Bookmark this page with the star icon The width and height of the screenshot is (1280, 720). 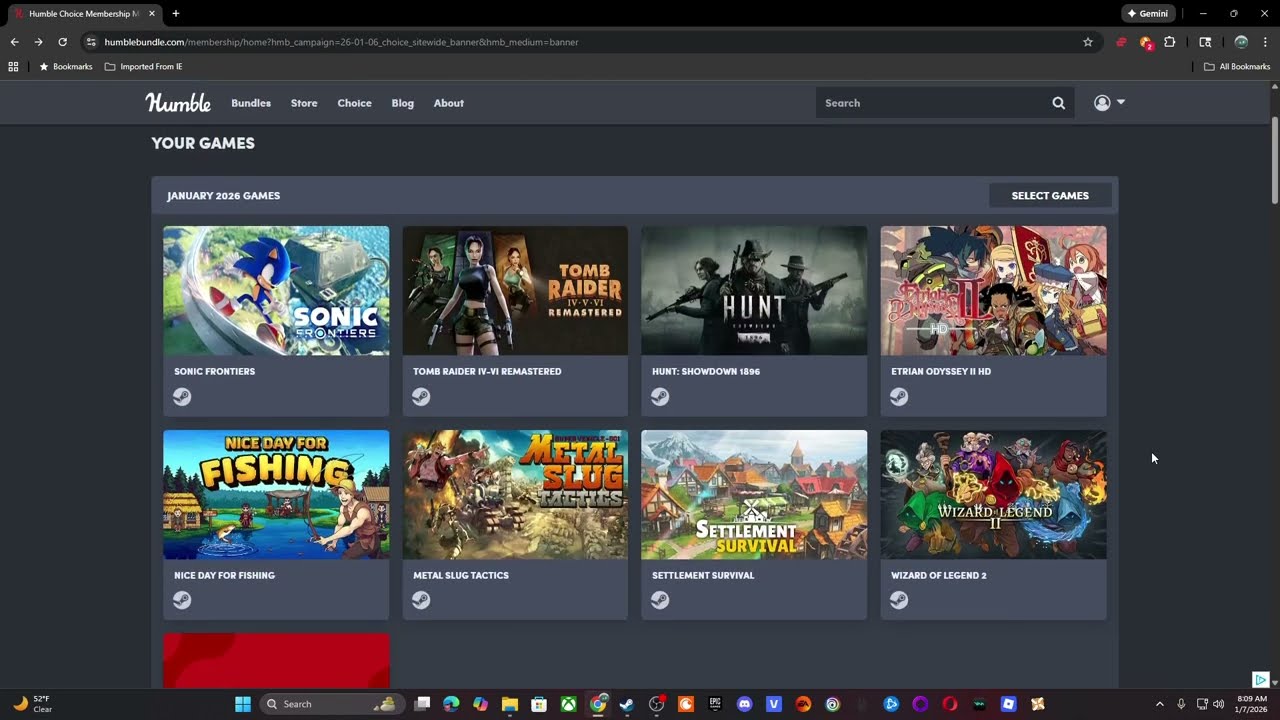[1088, 42]
